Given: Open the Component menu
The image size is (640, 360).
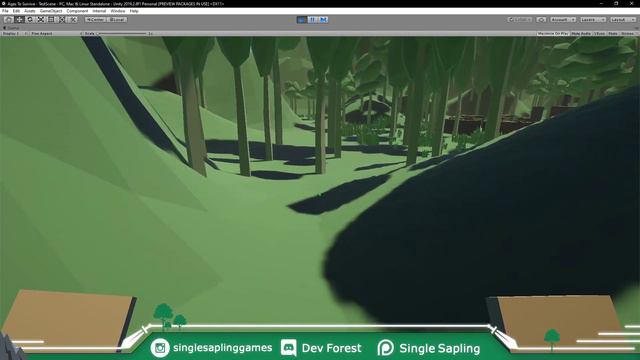Looking at the screenshot, I should click(77, 11).
